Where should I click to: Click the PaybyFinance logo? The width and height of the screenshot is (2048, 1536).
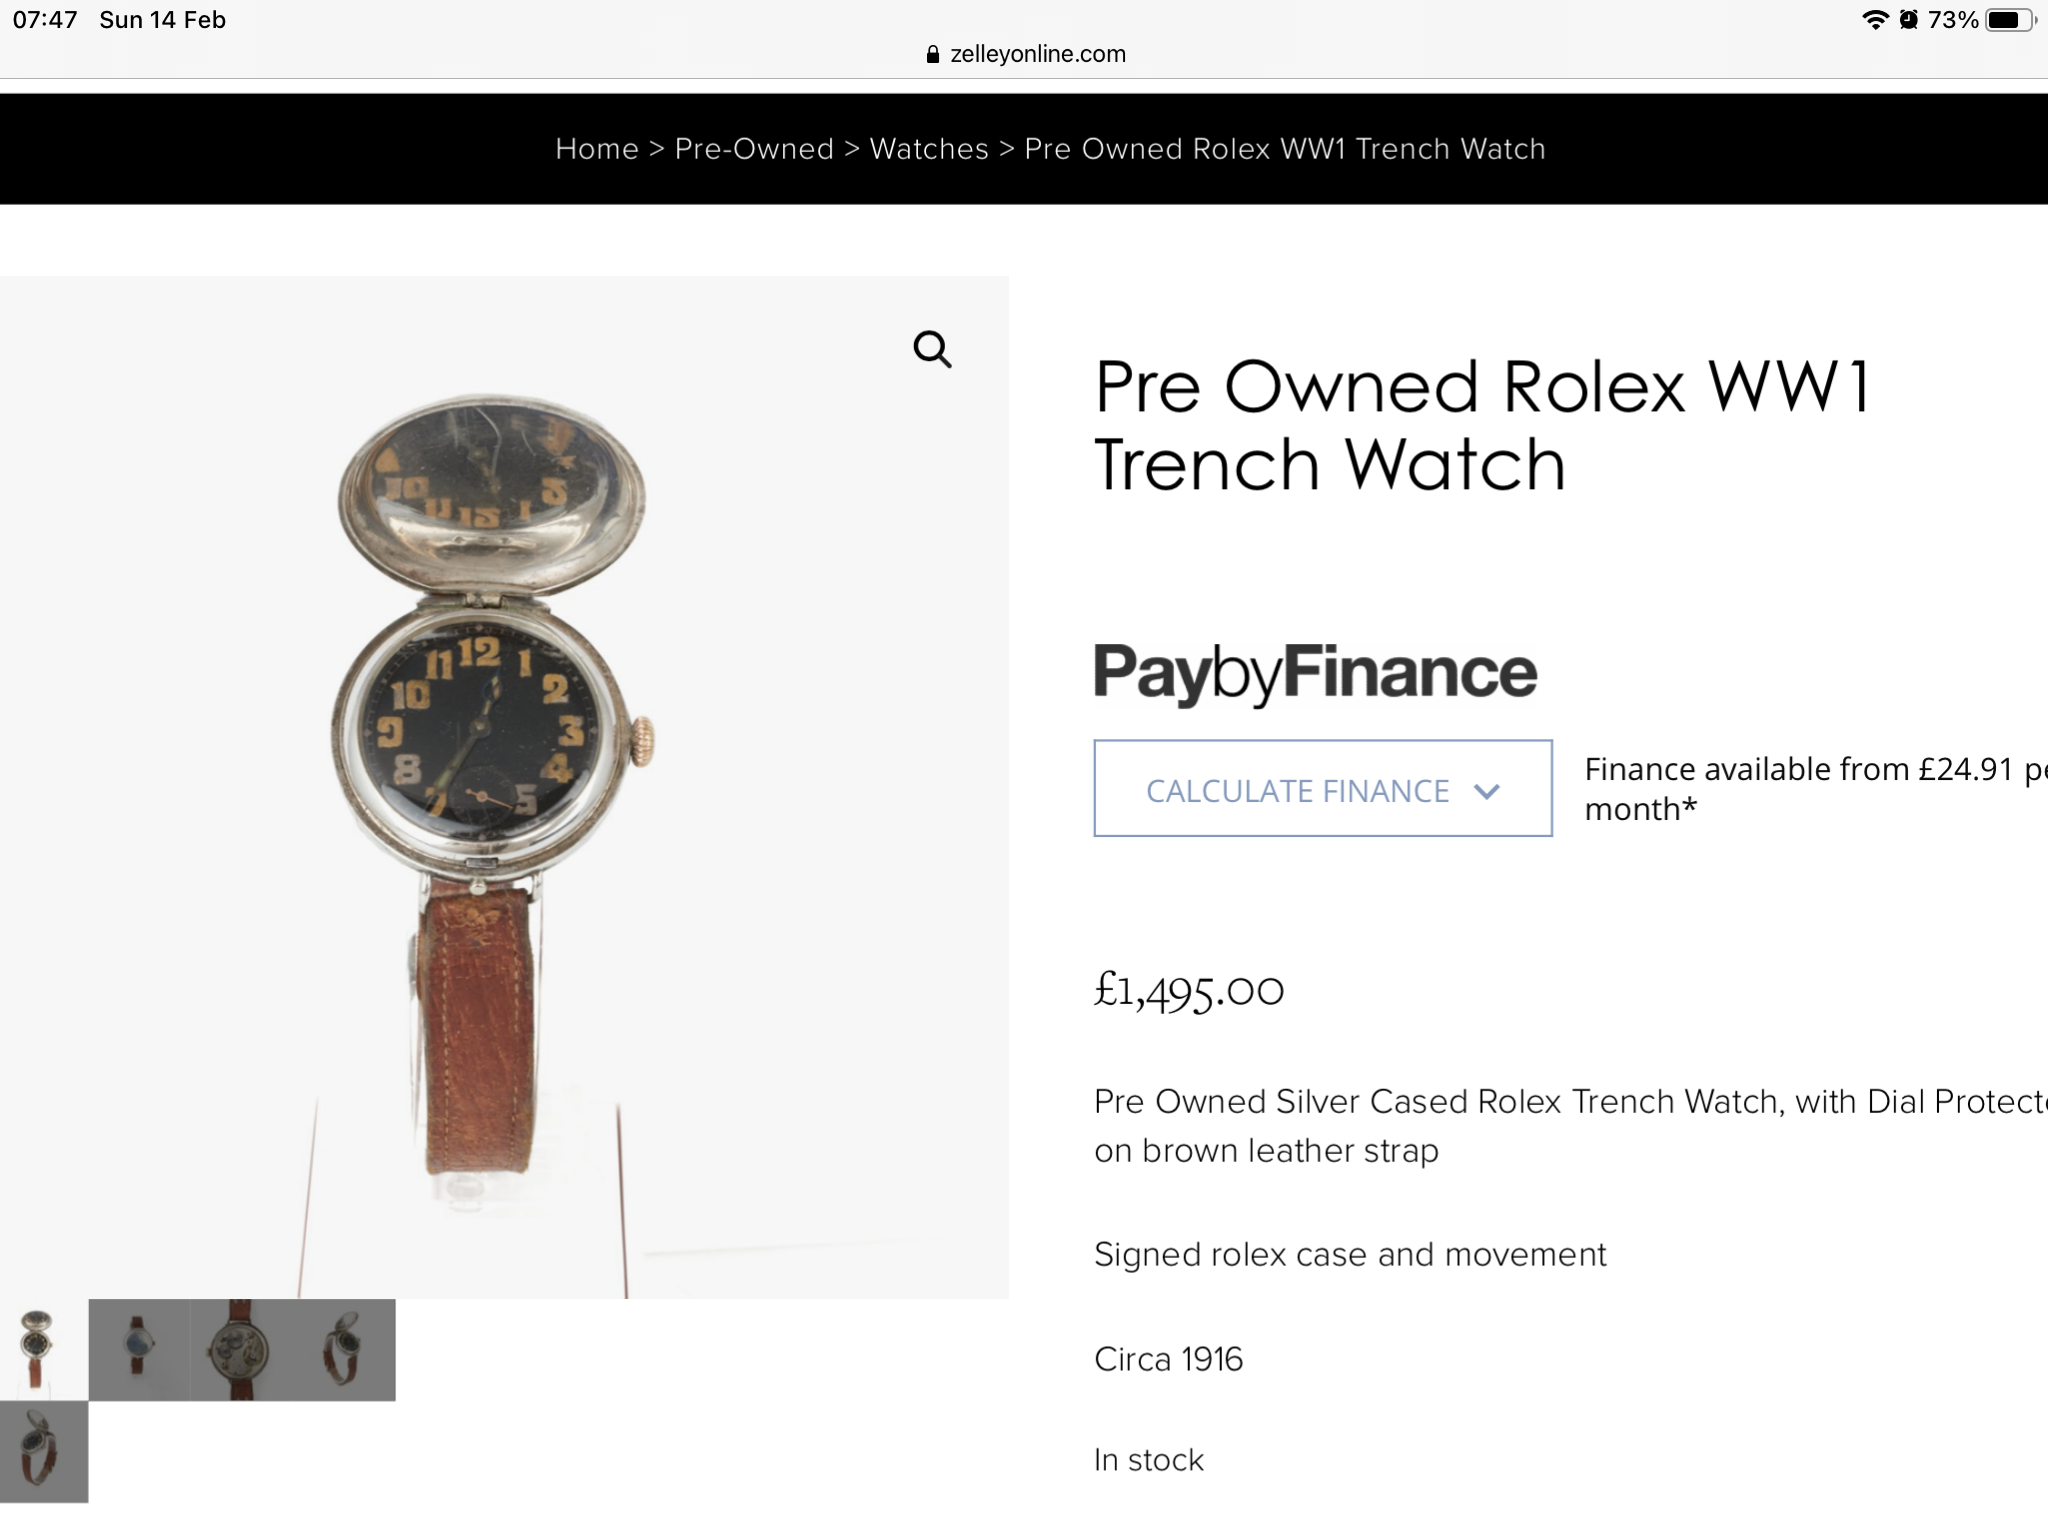1315,673
